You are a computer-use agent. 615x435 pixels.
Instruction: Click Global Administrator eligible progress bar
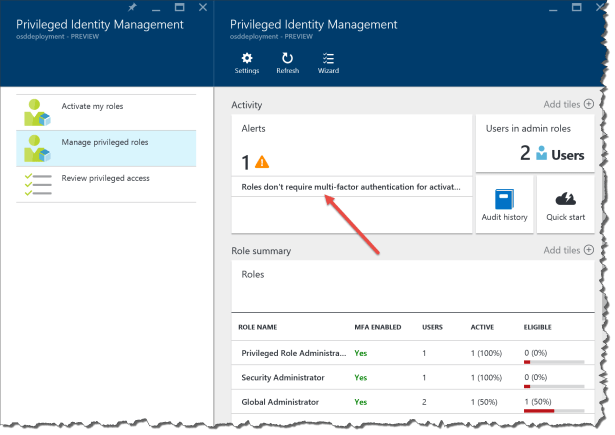coord(553,409)
